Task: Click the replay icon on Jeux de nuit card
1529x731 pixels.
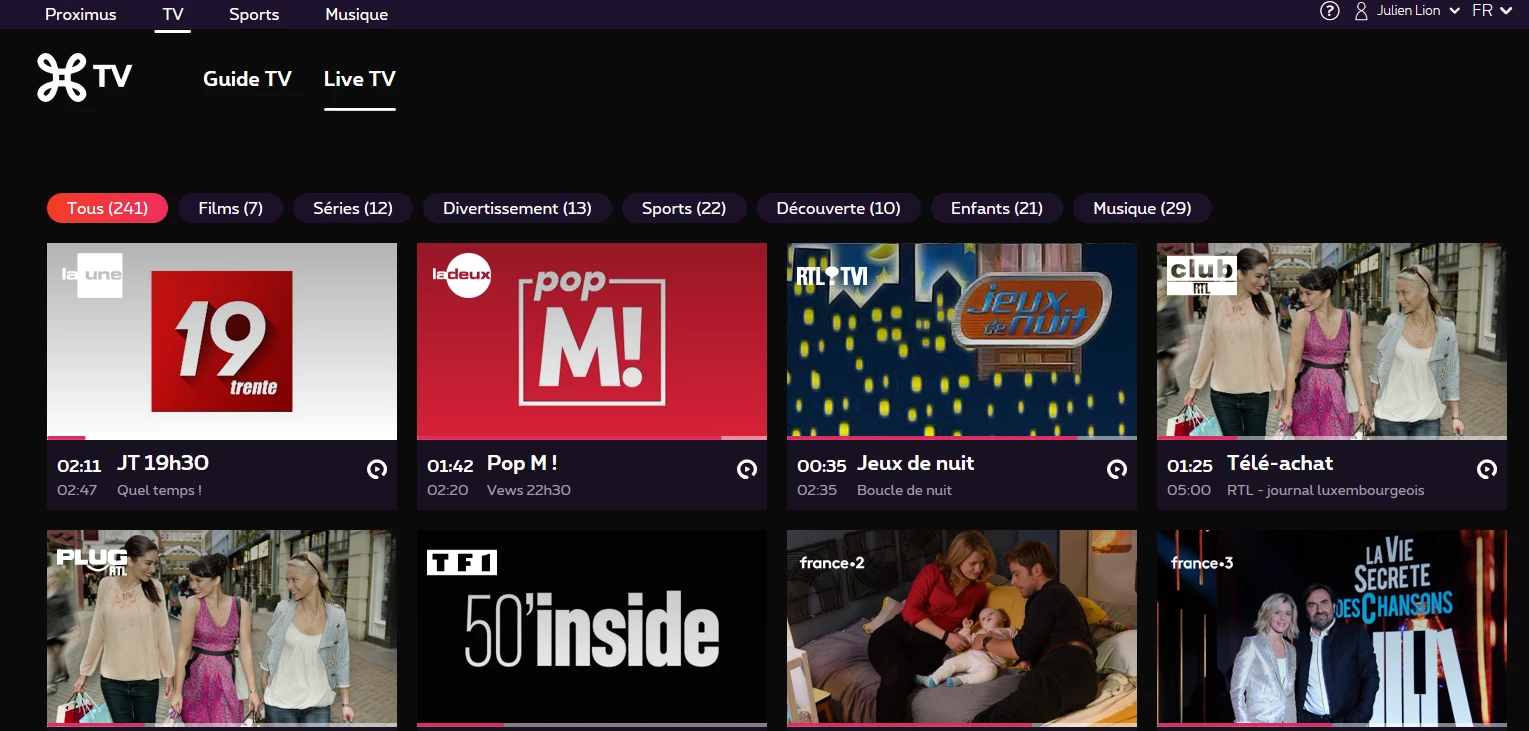Action: (x=1117, y=469)
